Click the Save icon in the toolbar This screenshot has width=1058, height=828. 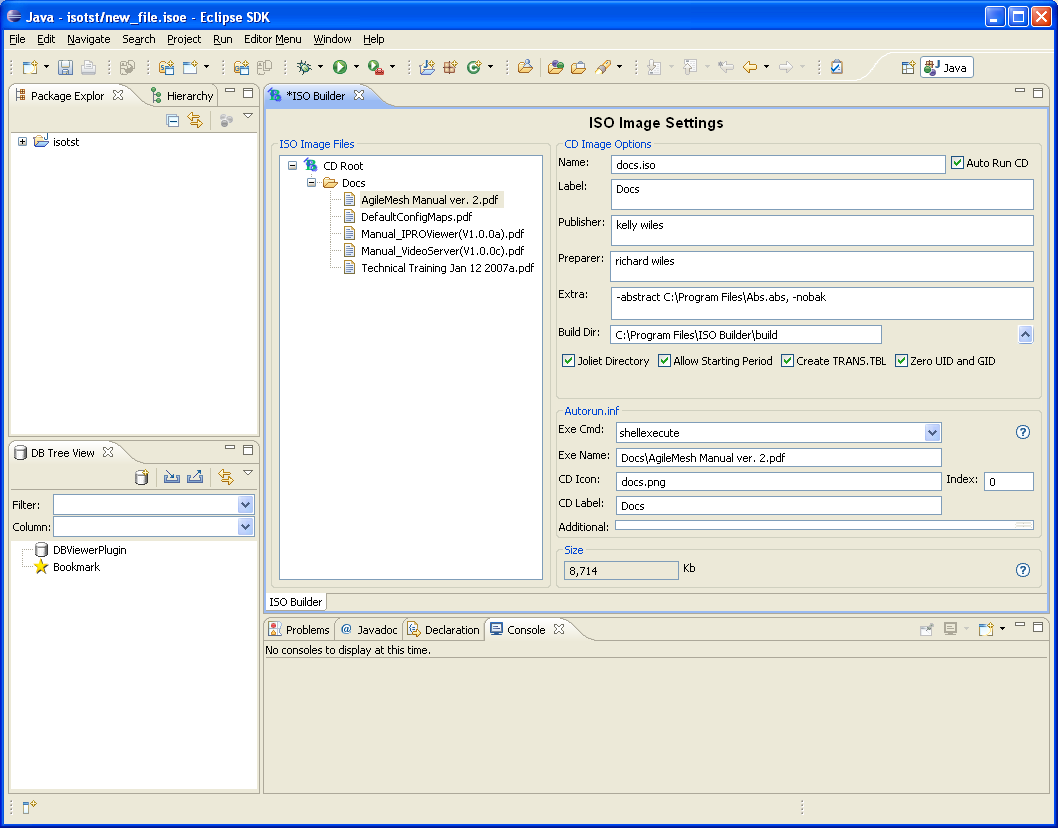coord(65,67)
